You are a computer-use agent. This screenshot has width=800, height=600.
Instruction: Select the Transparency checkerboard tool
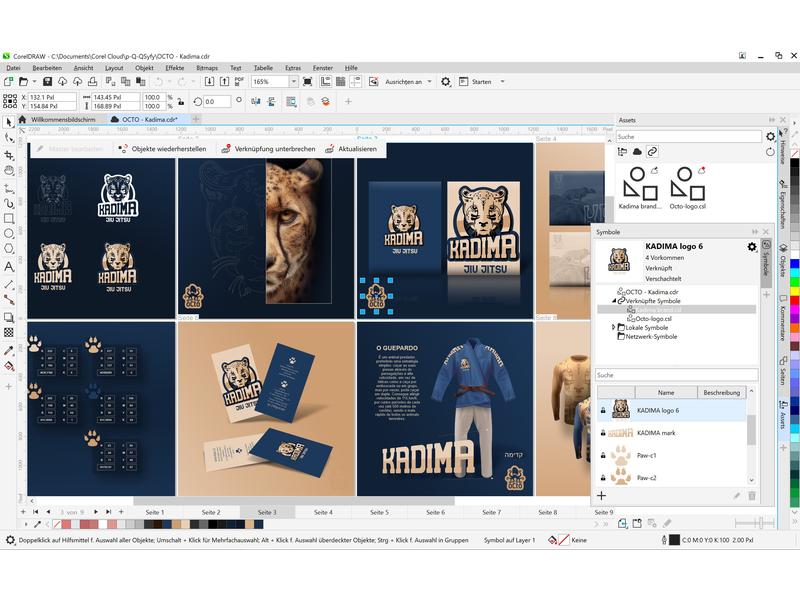(x=9, y=333)
